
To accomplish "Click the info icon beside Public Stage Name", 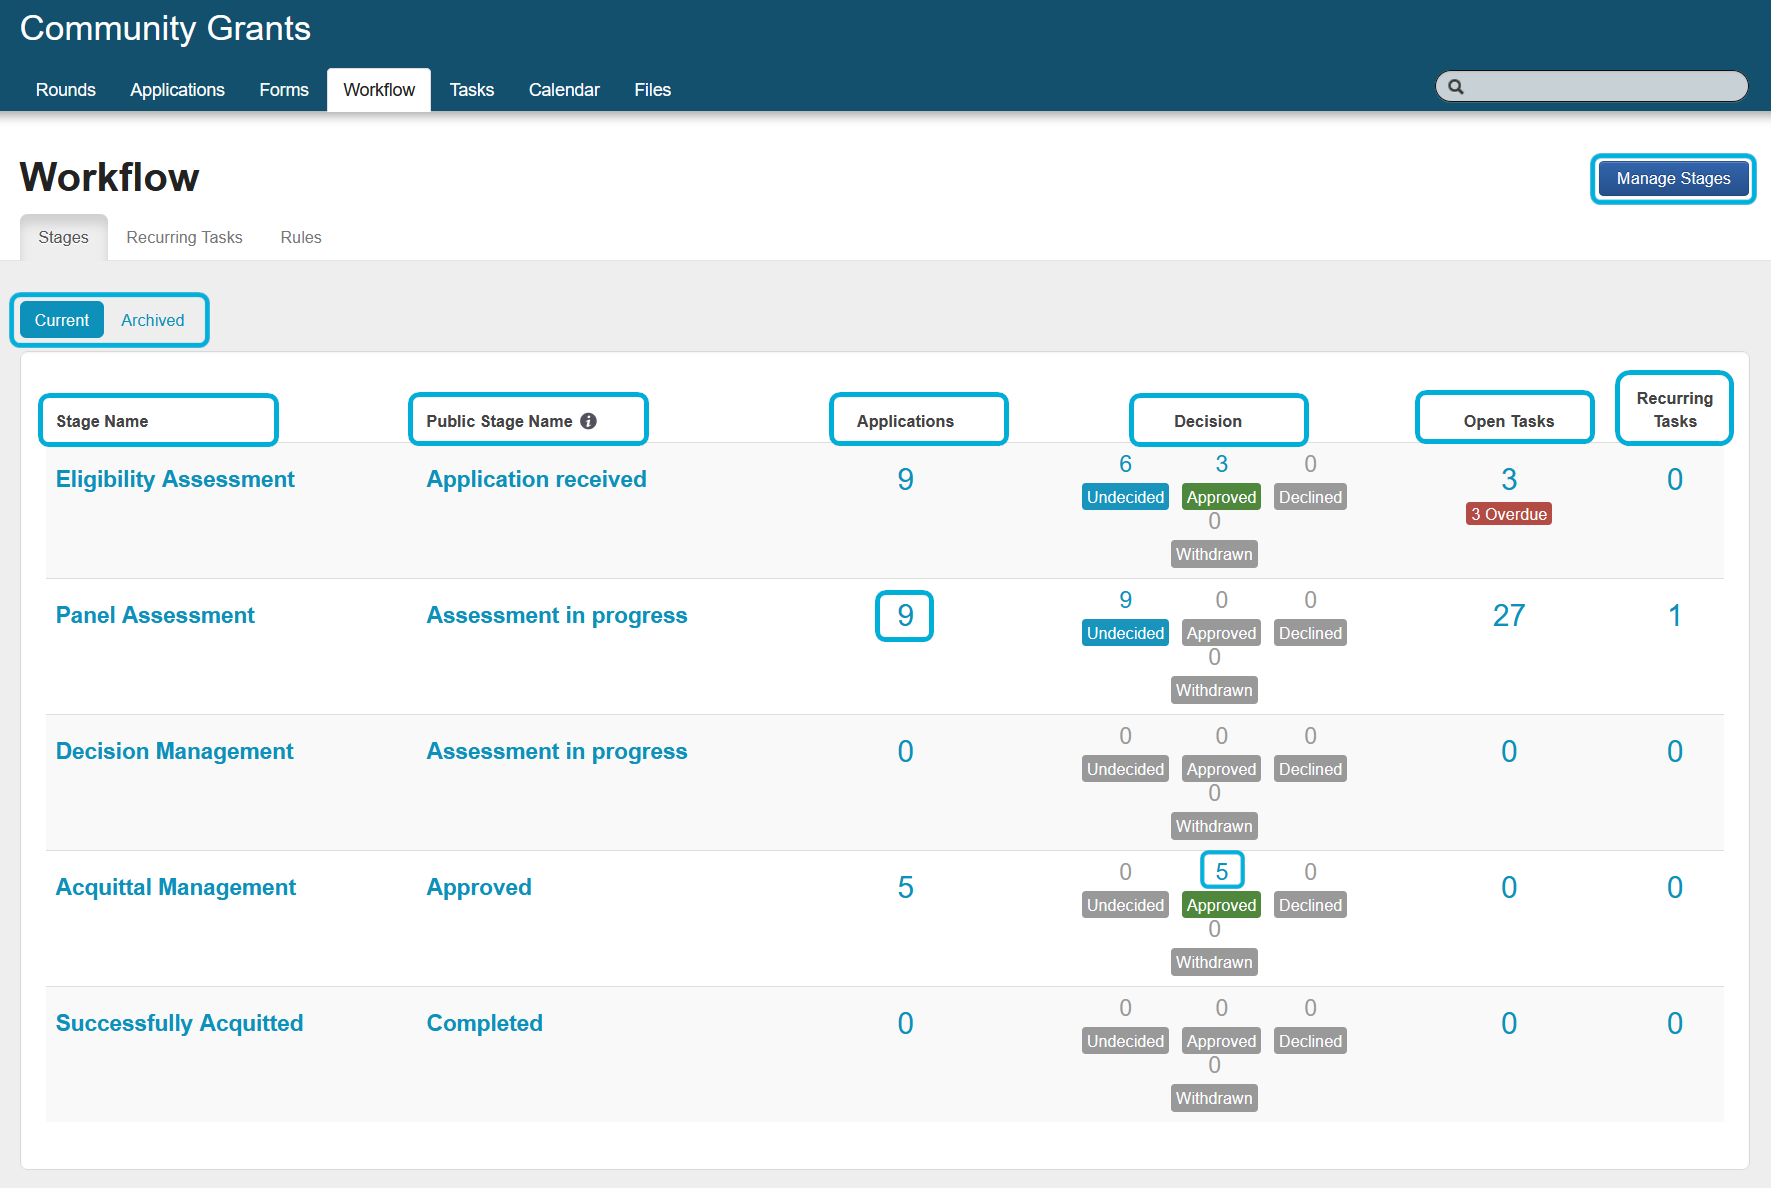I will click(588, 421).
